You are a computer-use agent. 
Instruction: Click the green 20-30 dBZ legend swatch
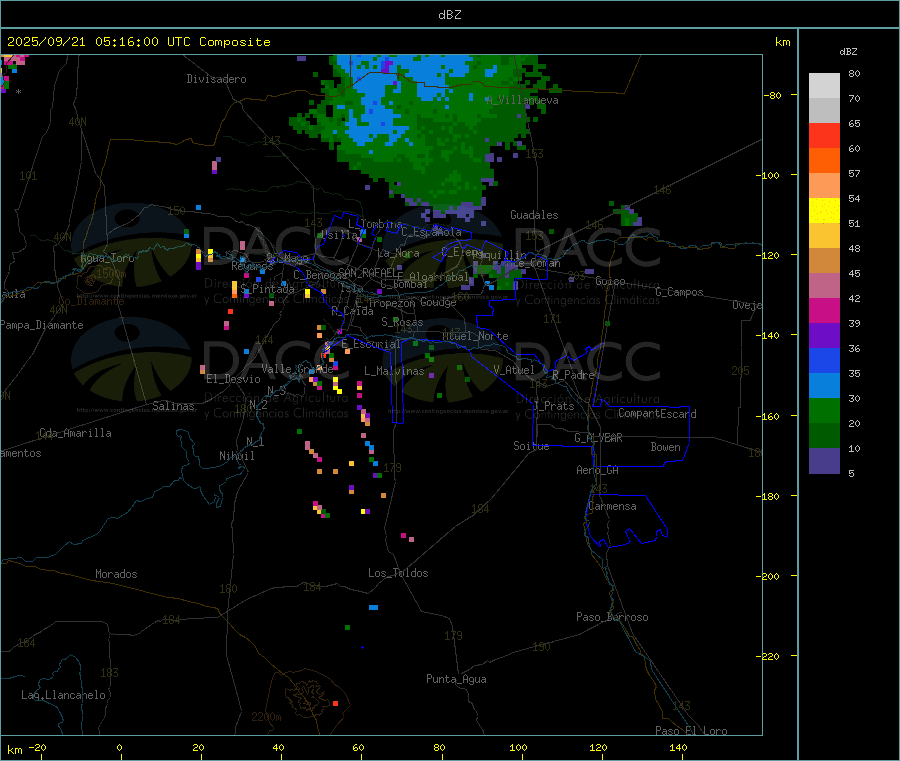824,410
